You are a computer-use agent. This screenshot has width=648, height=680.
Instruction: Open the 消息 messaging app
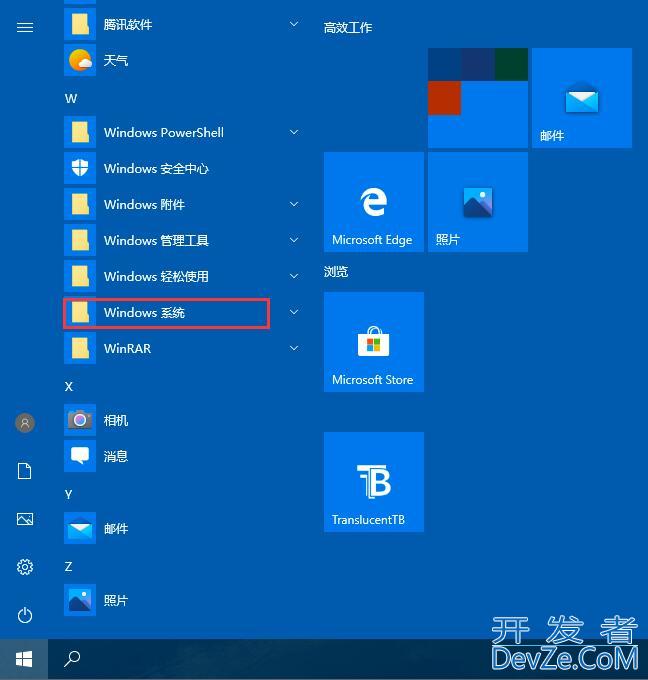click(115, 457)
